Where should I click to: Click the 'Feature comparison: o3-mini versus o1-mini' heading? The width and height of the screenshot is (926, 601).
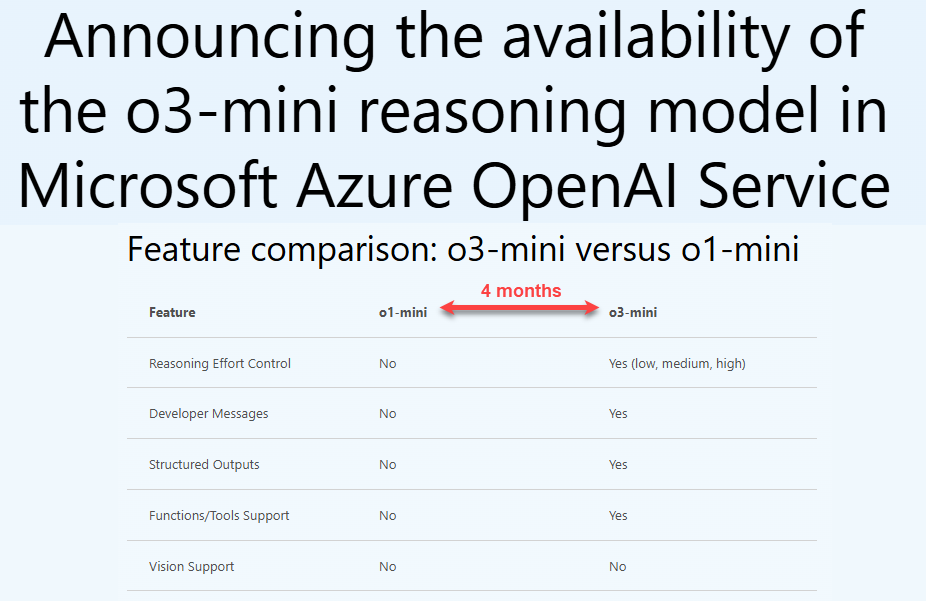(x=463, y=249)
